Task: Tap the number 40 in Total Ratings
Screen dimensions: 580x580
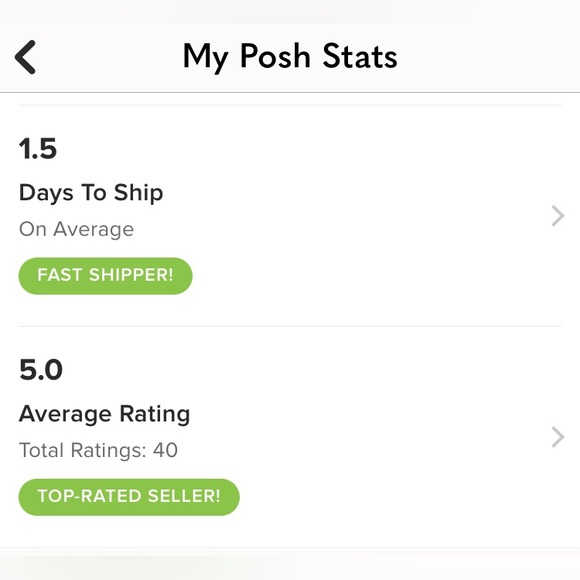Action: tap(166, 450)
